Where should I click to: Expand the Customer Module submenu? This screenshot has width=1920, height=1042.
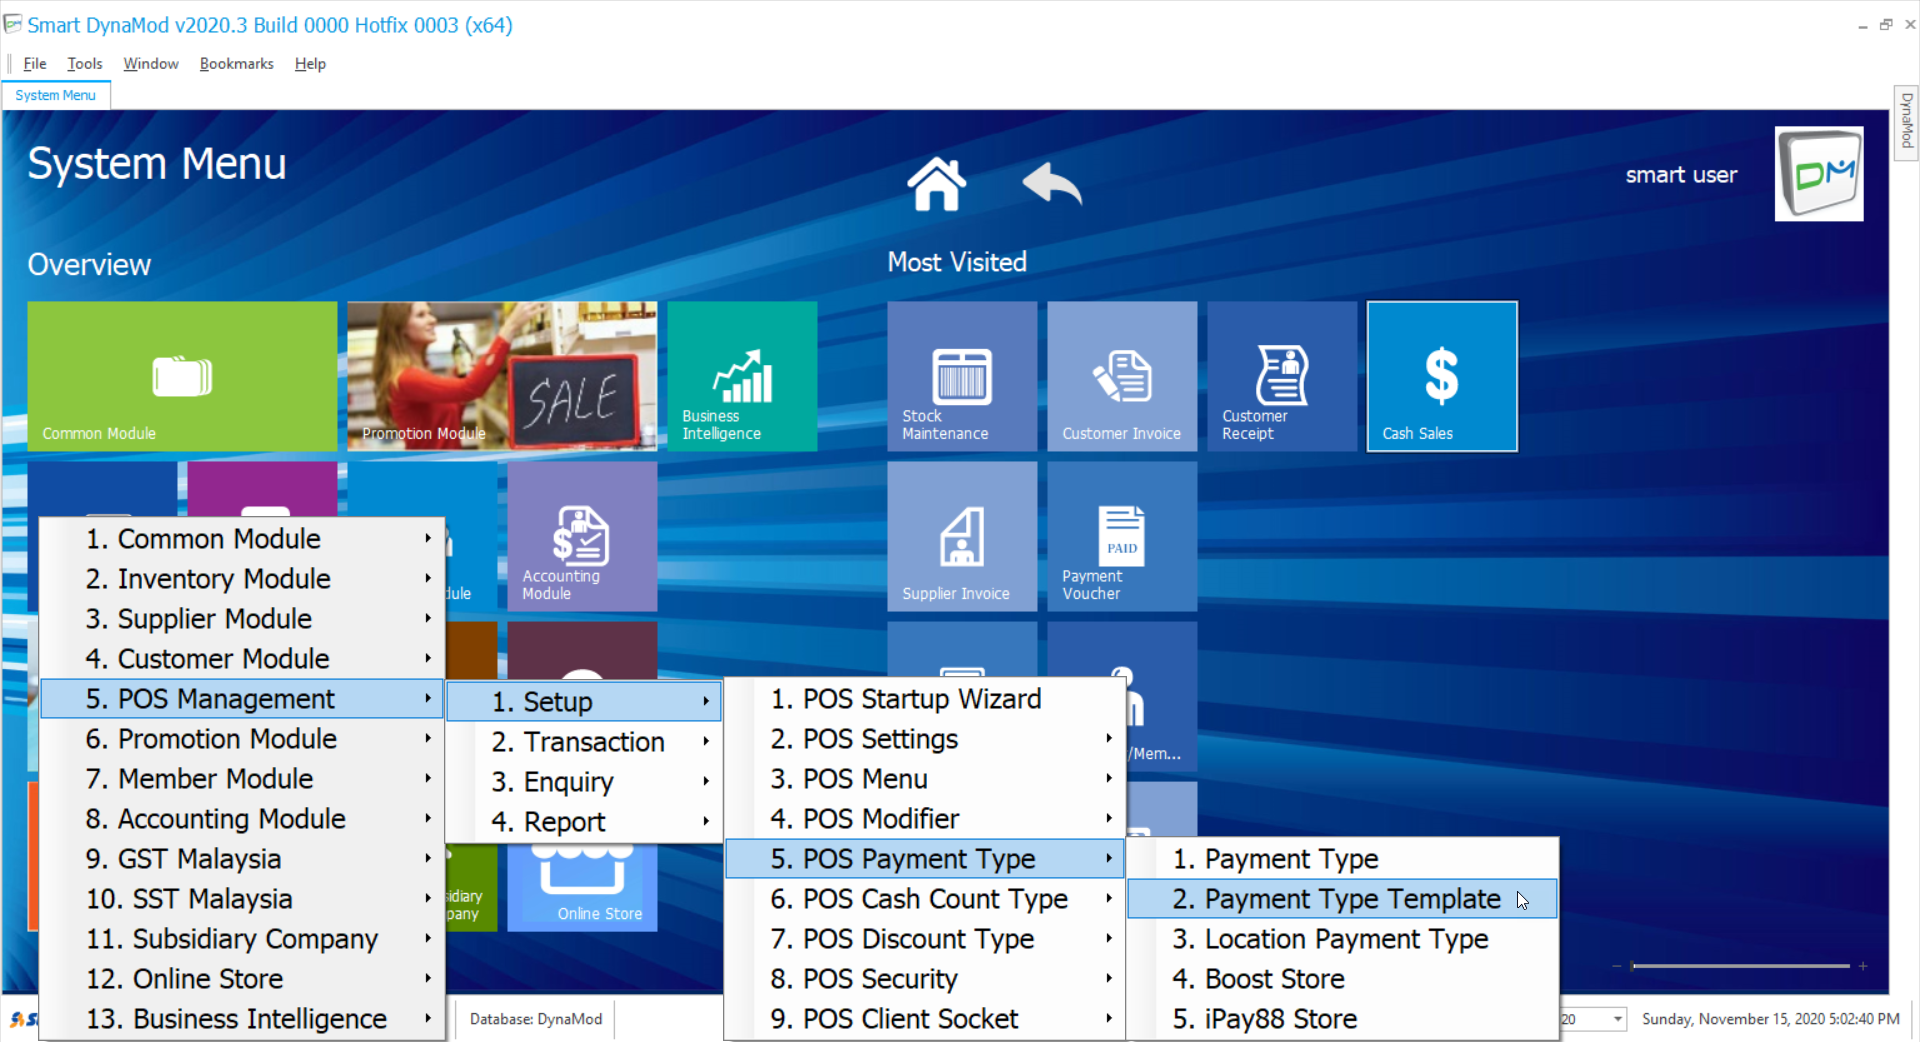click(242, 658)
